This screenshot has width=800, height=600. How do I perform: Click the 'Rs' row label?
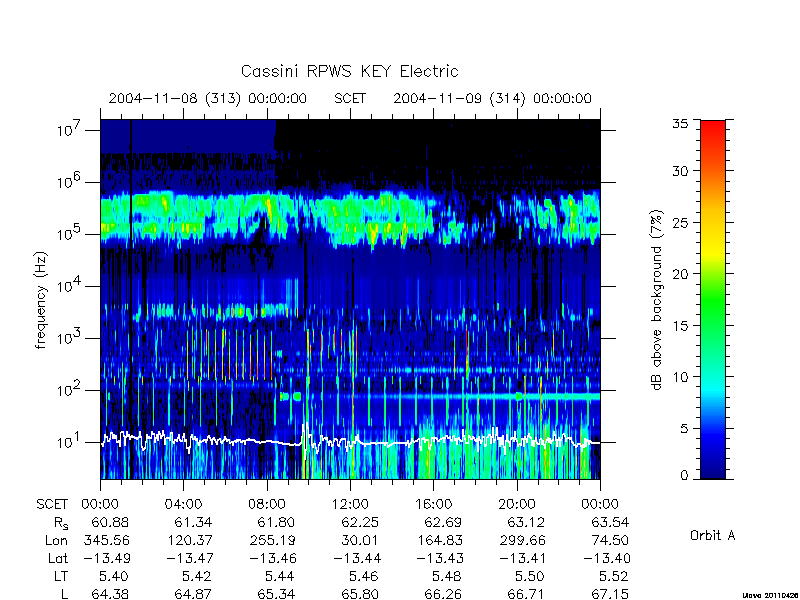click(61, 523)
